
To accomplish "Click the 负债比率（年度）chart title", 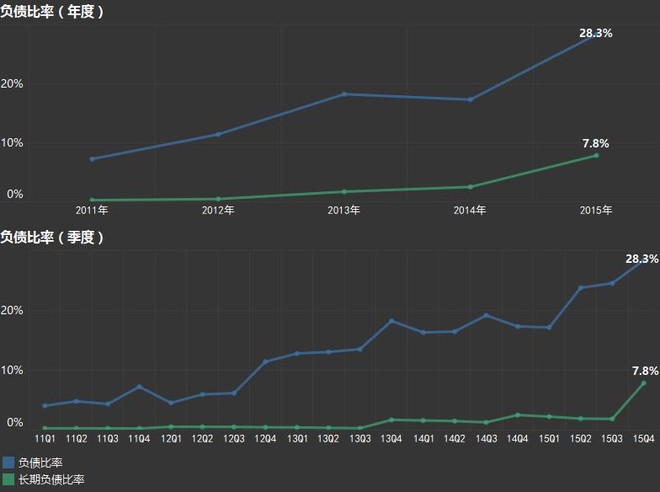I will [x=52, y=11].
